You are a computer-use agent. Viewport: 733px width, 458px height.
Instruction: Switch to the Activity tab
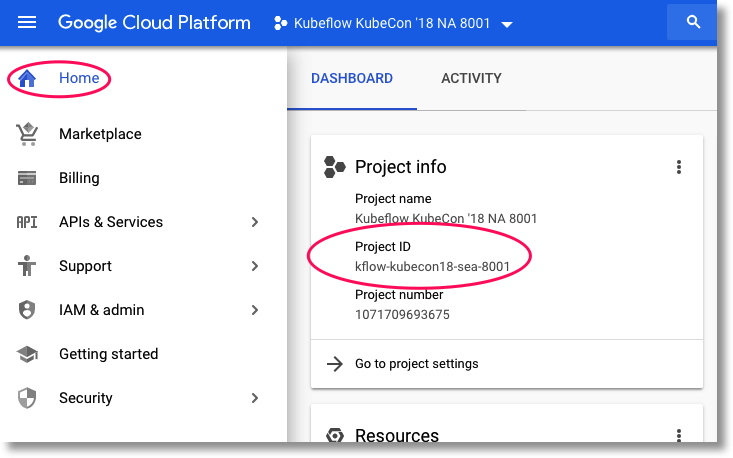tap(471, 79)
